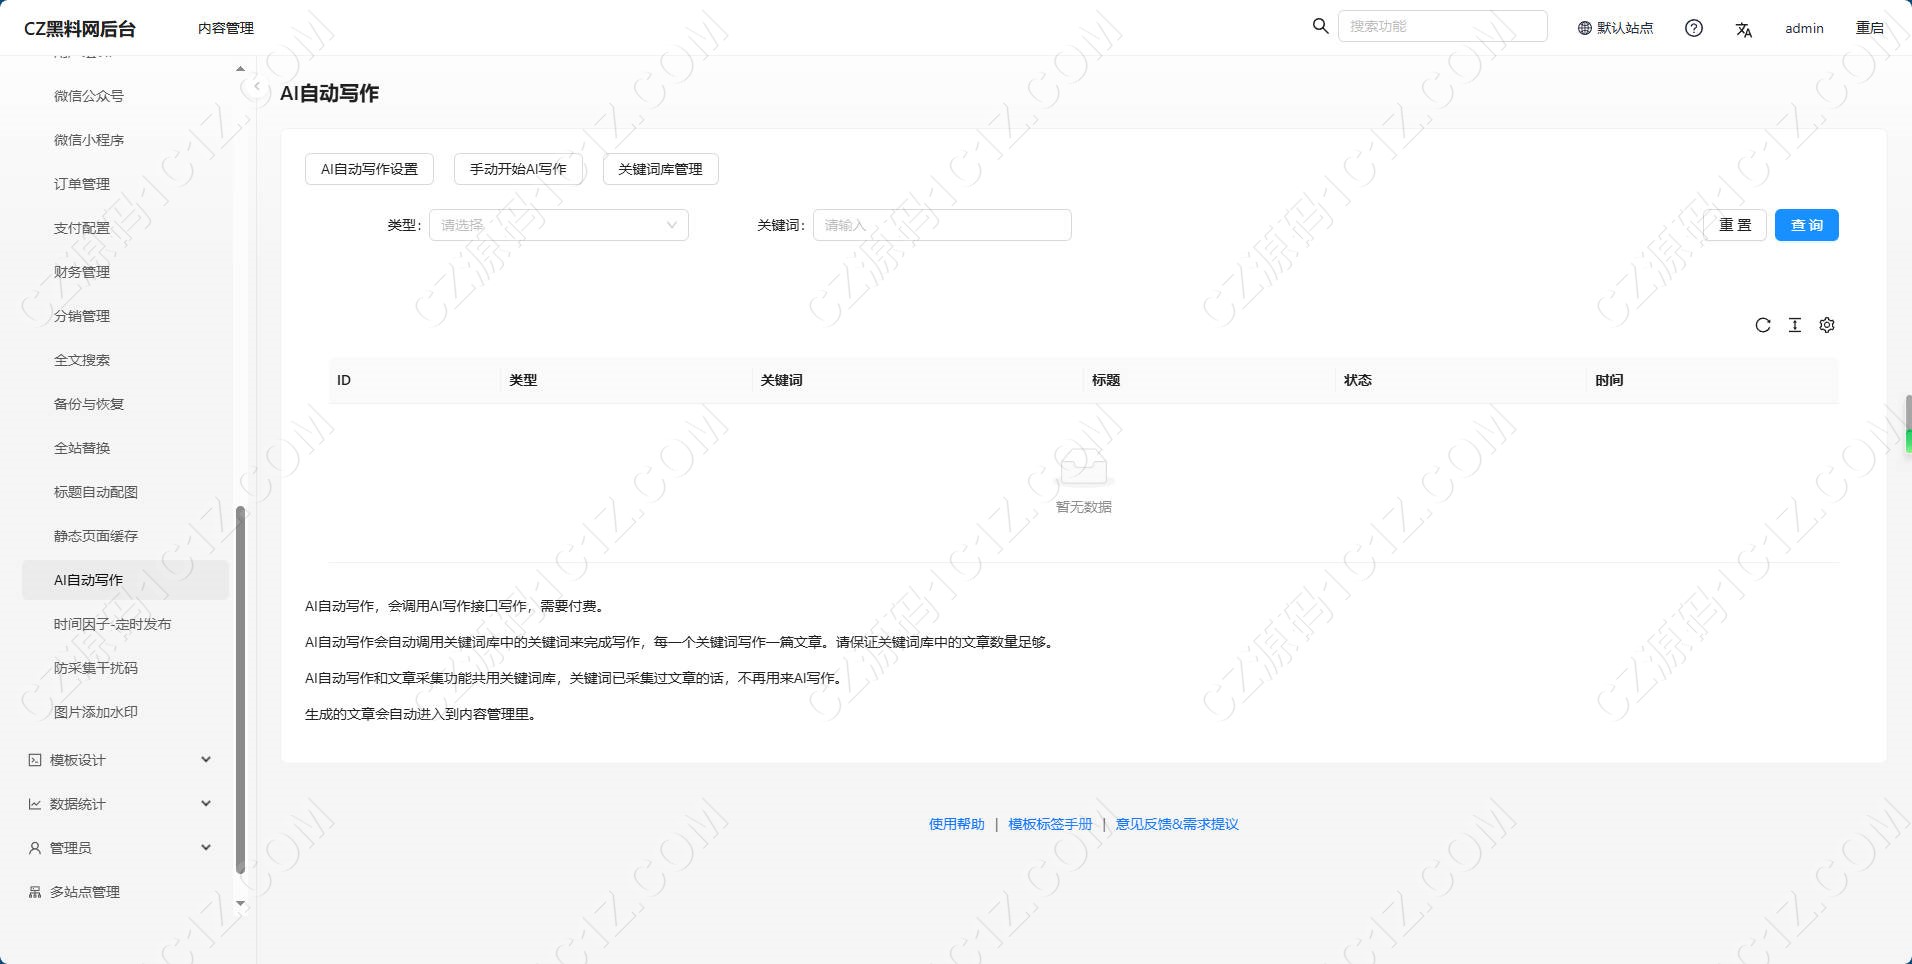Open 内容管理 in the top navigation
Screen dimensions: 1912x964
coord(226,28)
